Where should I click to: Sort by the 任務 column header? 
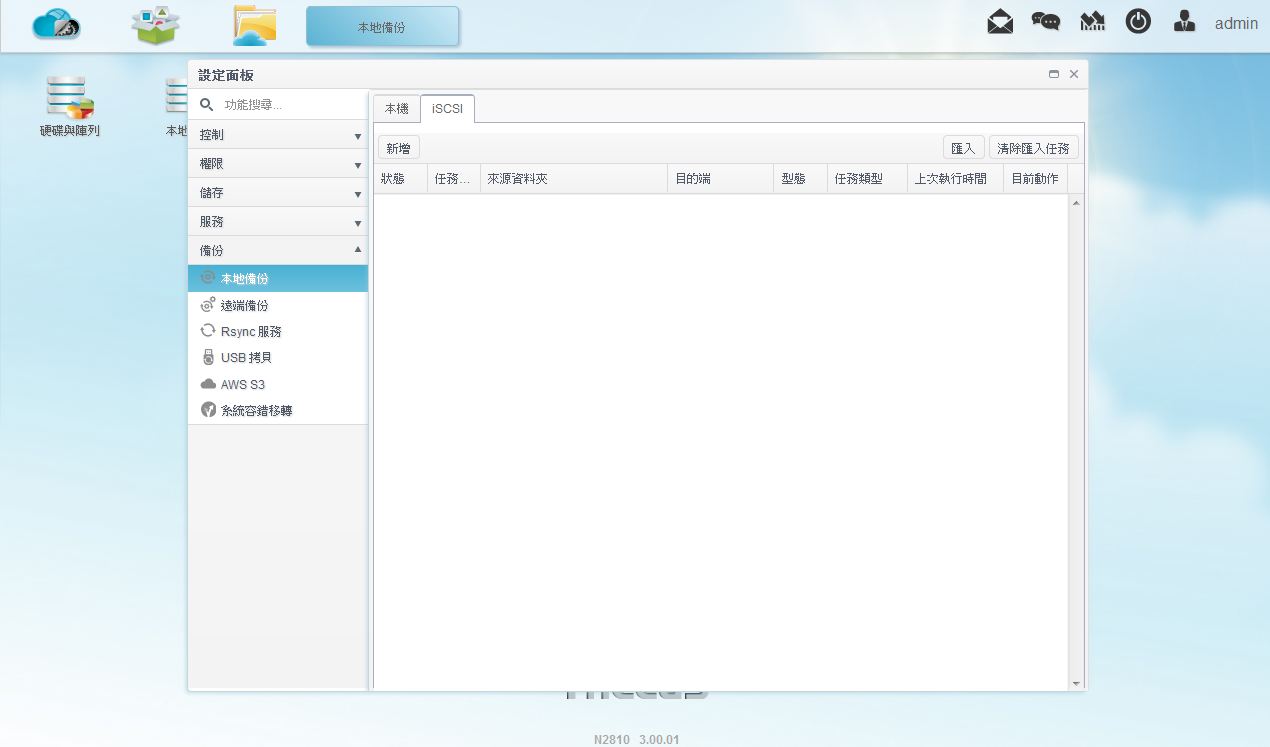[454, 179]
